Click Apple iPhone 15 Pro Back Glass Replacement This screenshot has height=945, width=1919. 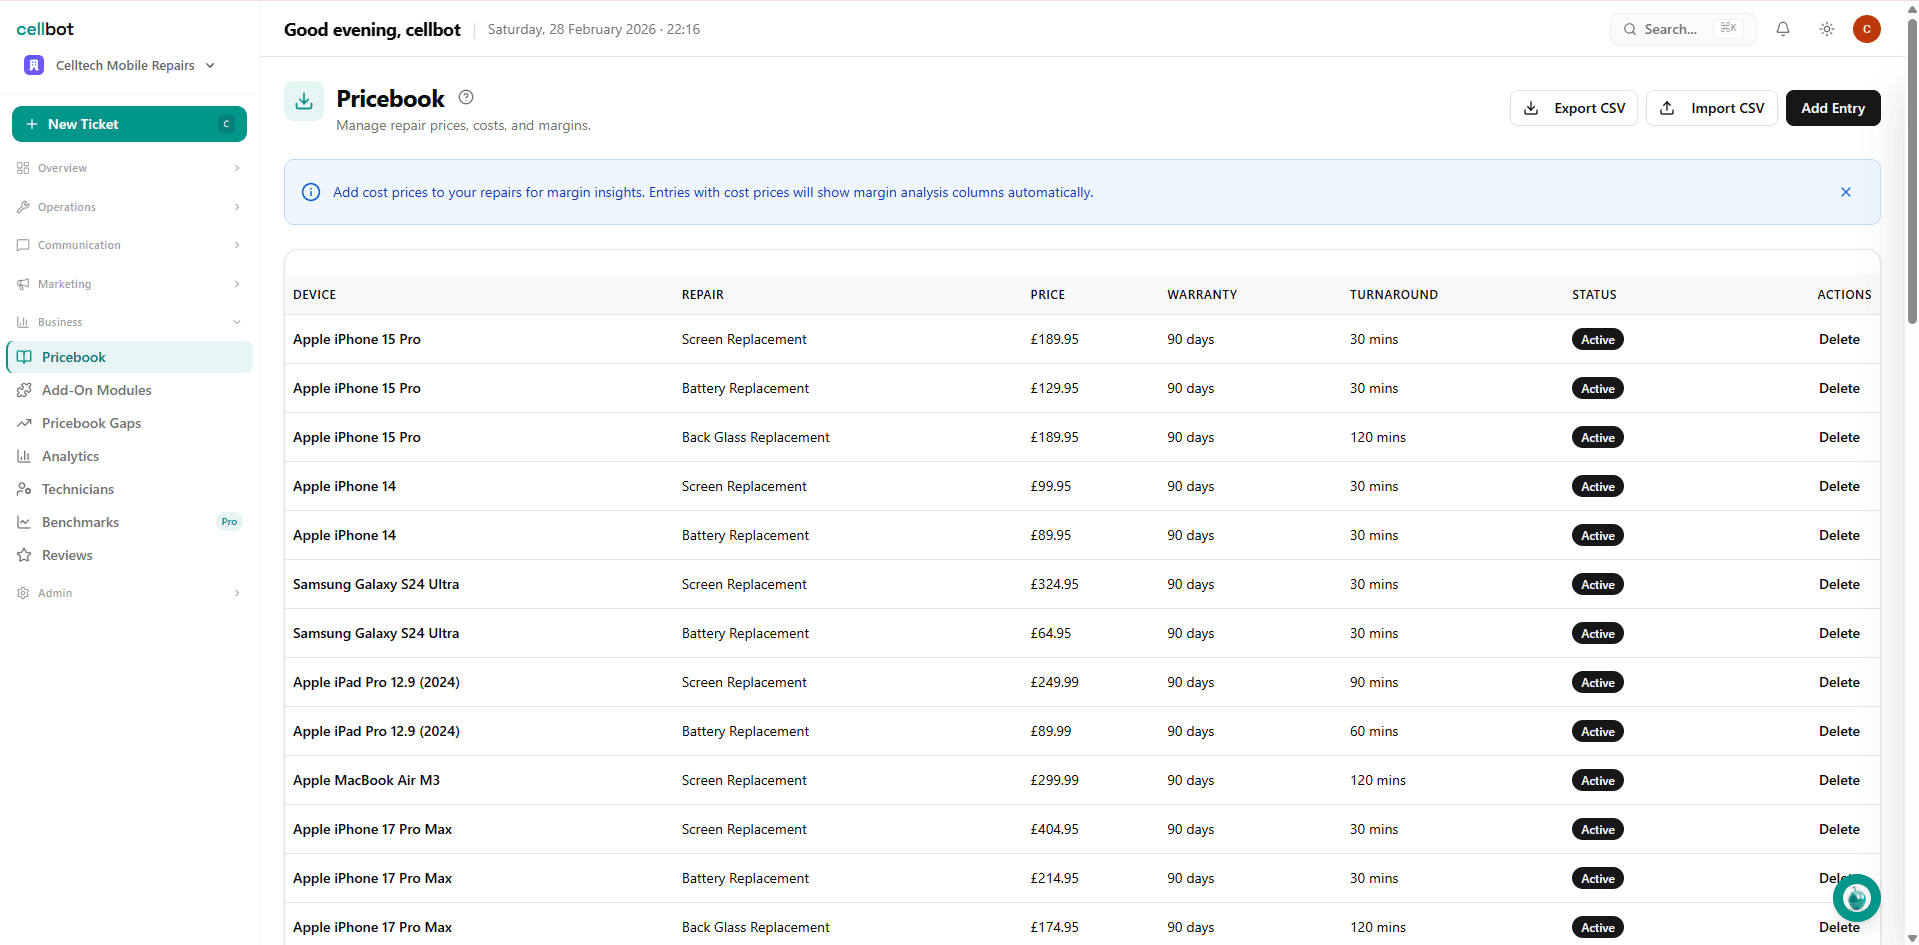[x=756, y=437]
